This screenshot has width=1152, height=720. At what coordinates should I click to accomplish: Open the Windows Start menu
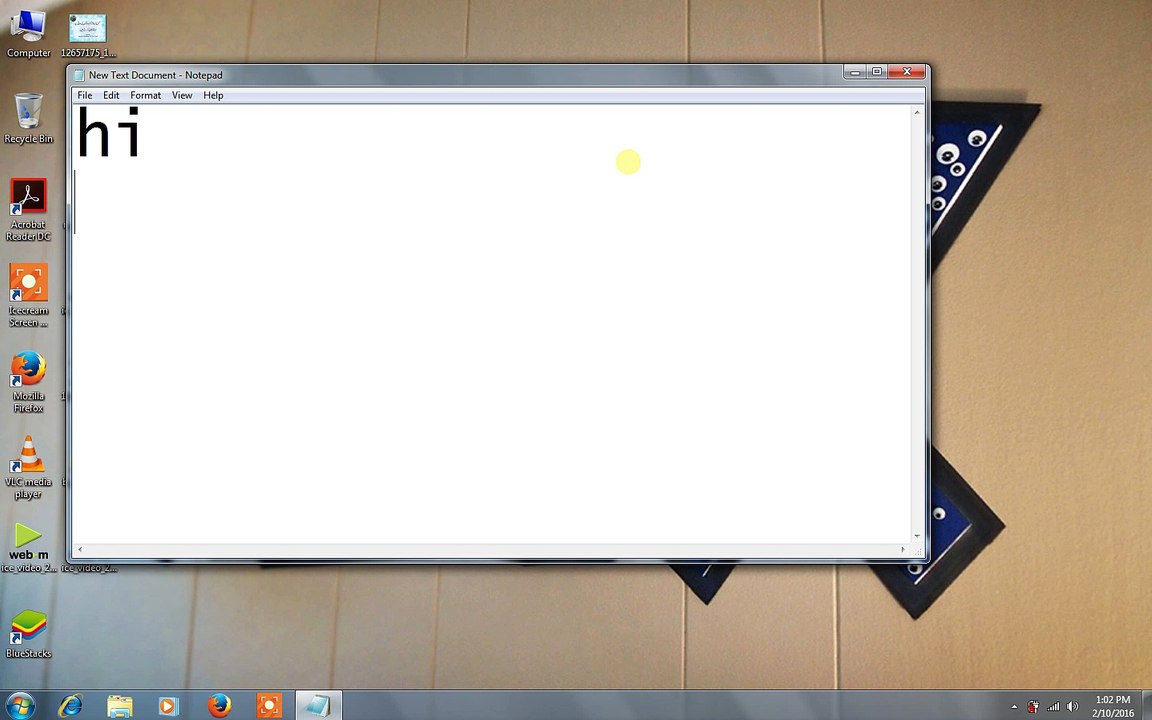point(20,705)
